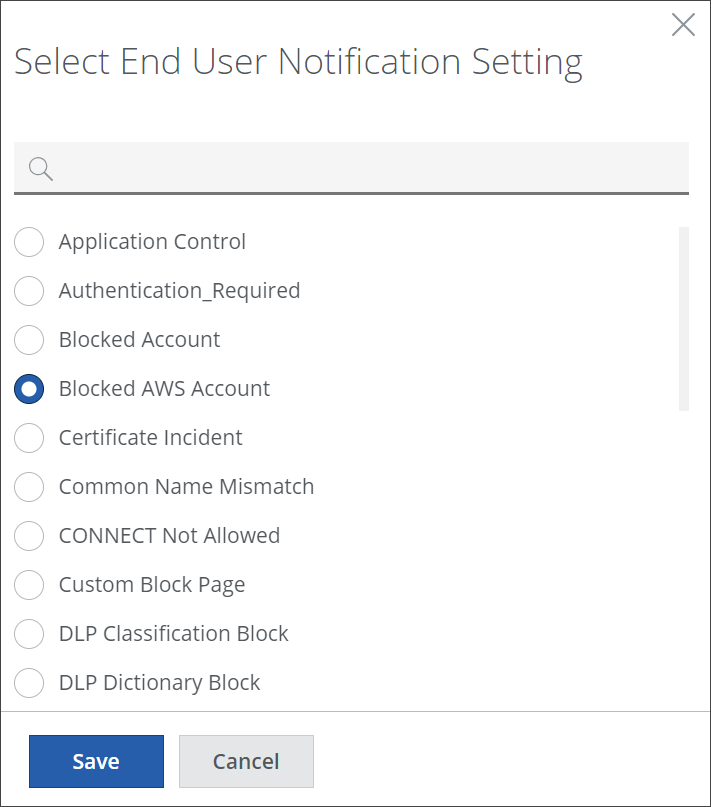Close the dialog with the X icon
Image resolution: width=711 pixels, height=807 pixels.
[683, 25]
